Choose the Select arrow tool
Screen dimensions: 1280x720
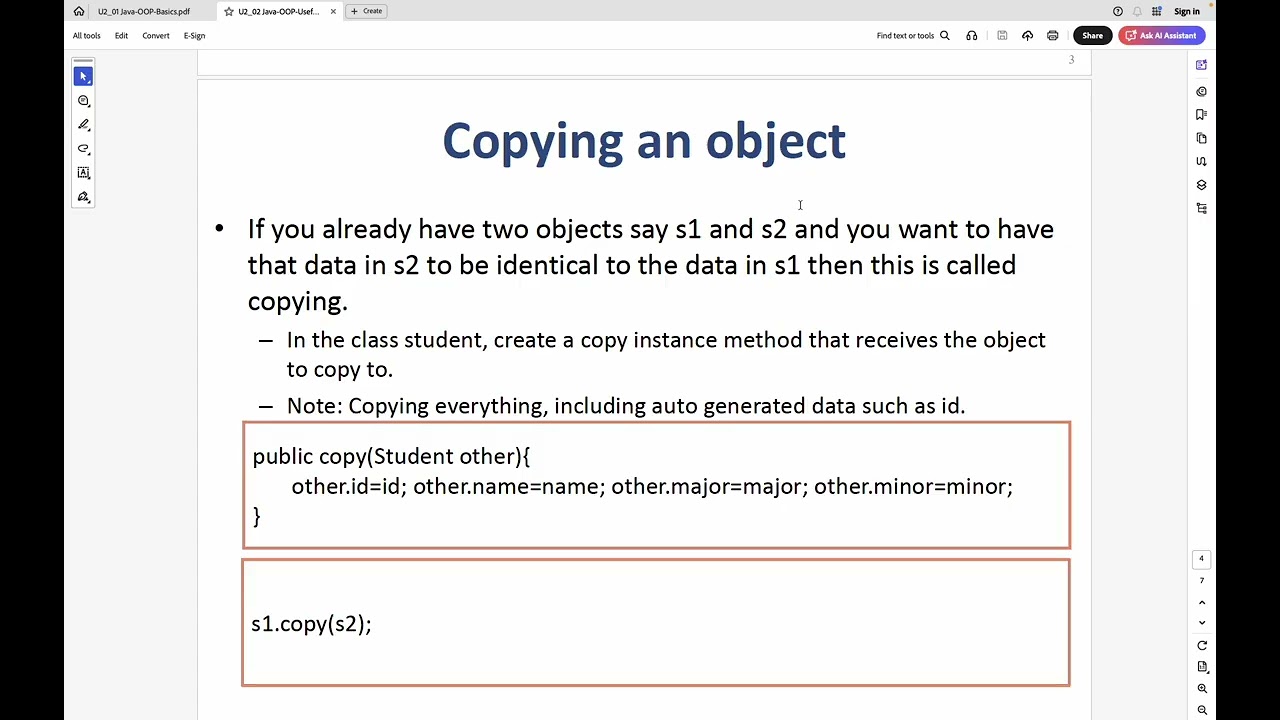(x=83, y=77)
